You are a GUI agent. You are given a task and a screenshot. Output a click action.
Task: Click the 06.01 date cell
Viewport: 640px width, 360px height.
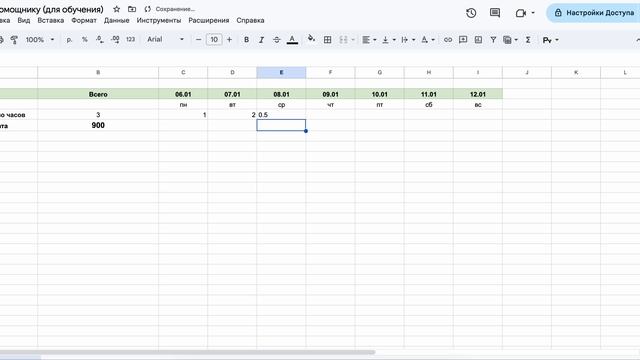pyautogui.click(x=183, y=94)
